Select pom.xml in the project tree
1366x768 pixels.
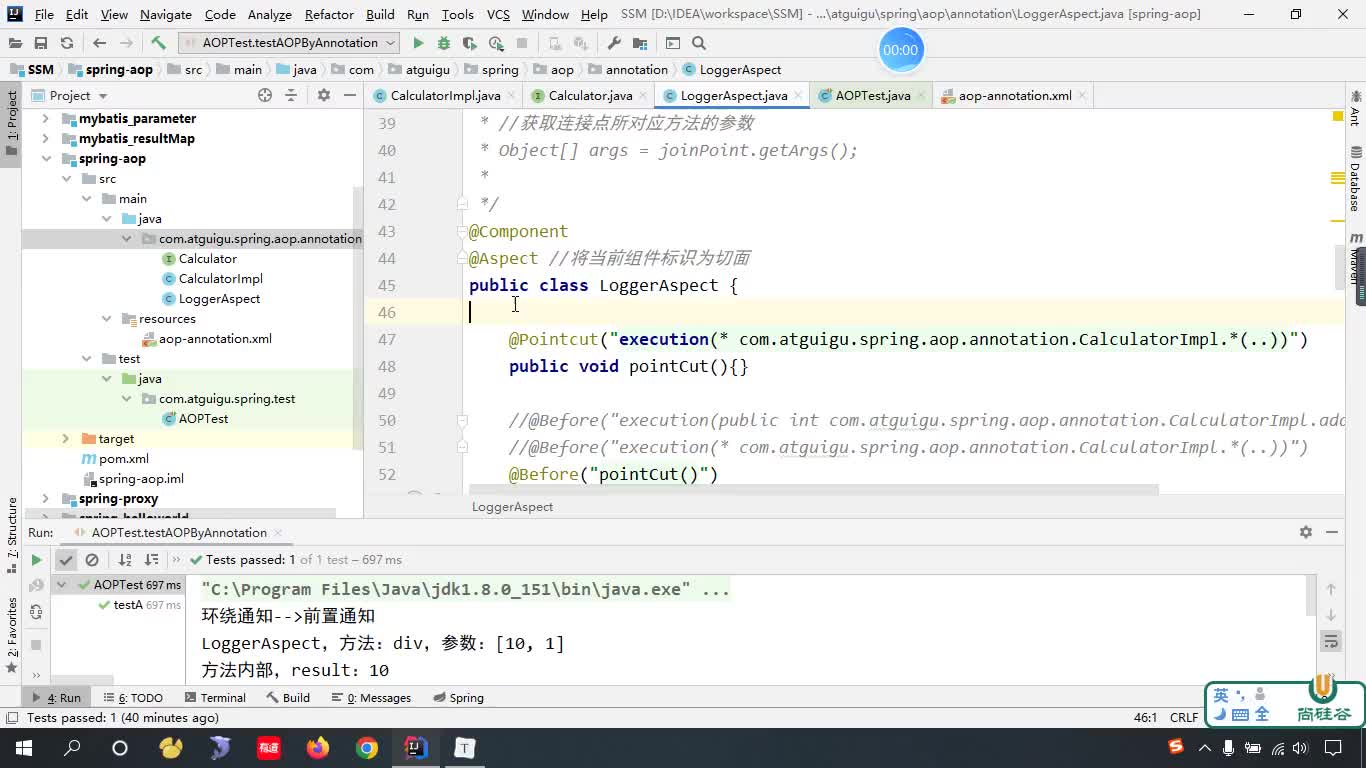(x=124, y=459)
